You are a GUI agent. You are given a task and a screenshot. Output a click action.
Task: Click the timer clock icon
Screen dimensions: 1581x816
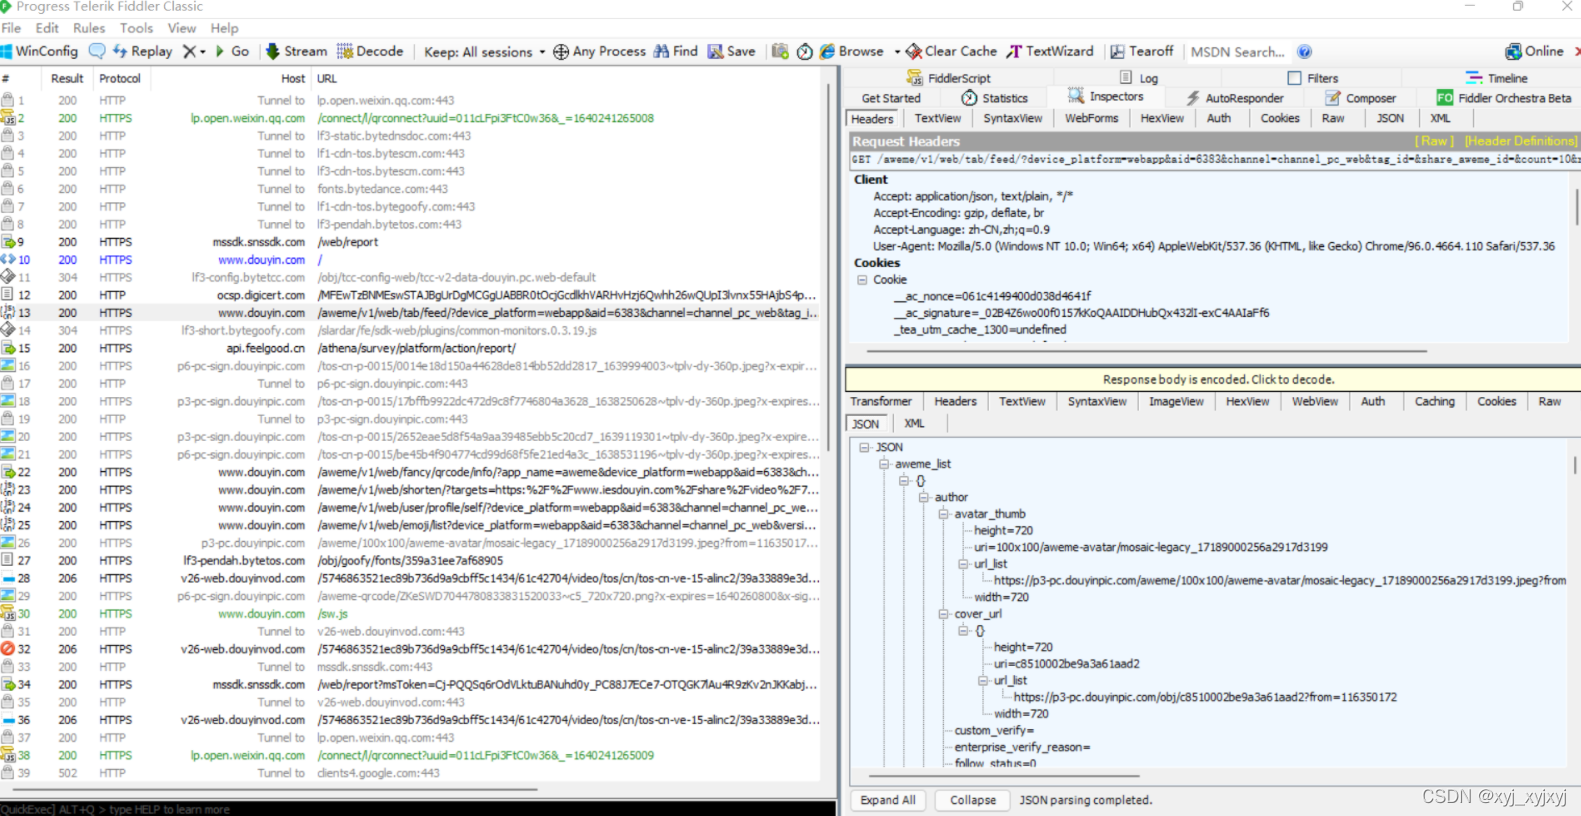click(805, 52)
